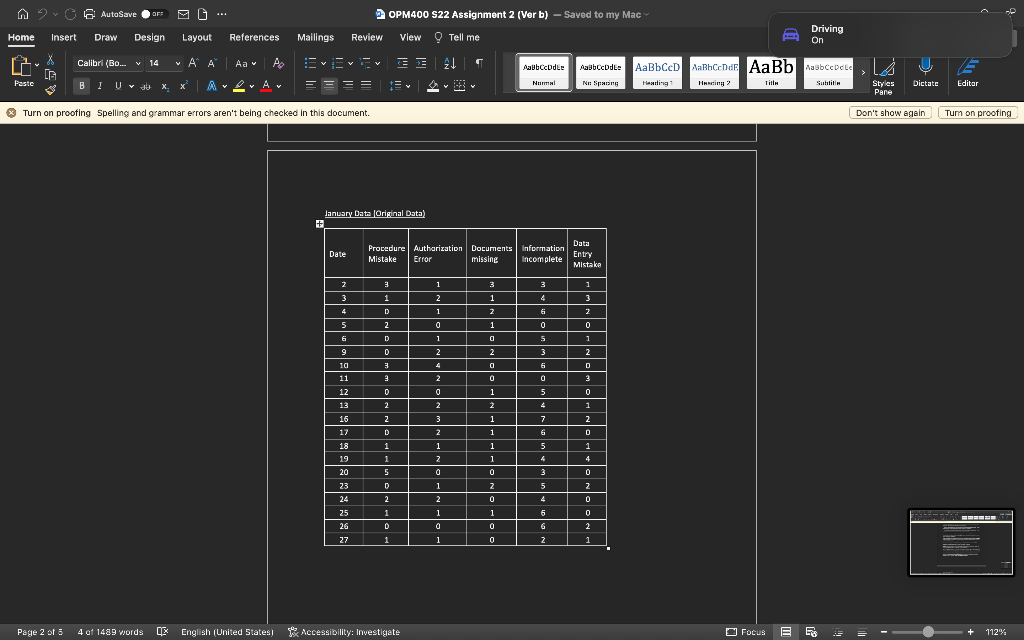Switch to the References tab
Image resolution: width=1024 pixels, height=640 pixels.
click(x=254, y=37)
